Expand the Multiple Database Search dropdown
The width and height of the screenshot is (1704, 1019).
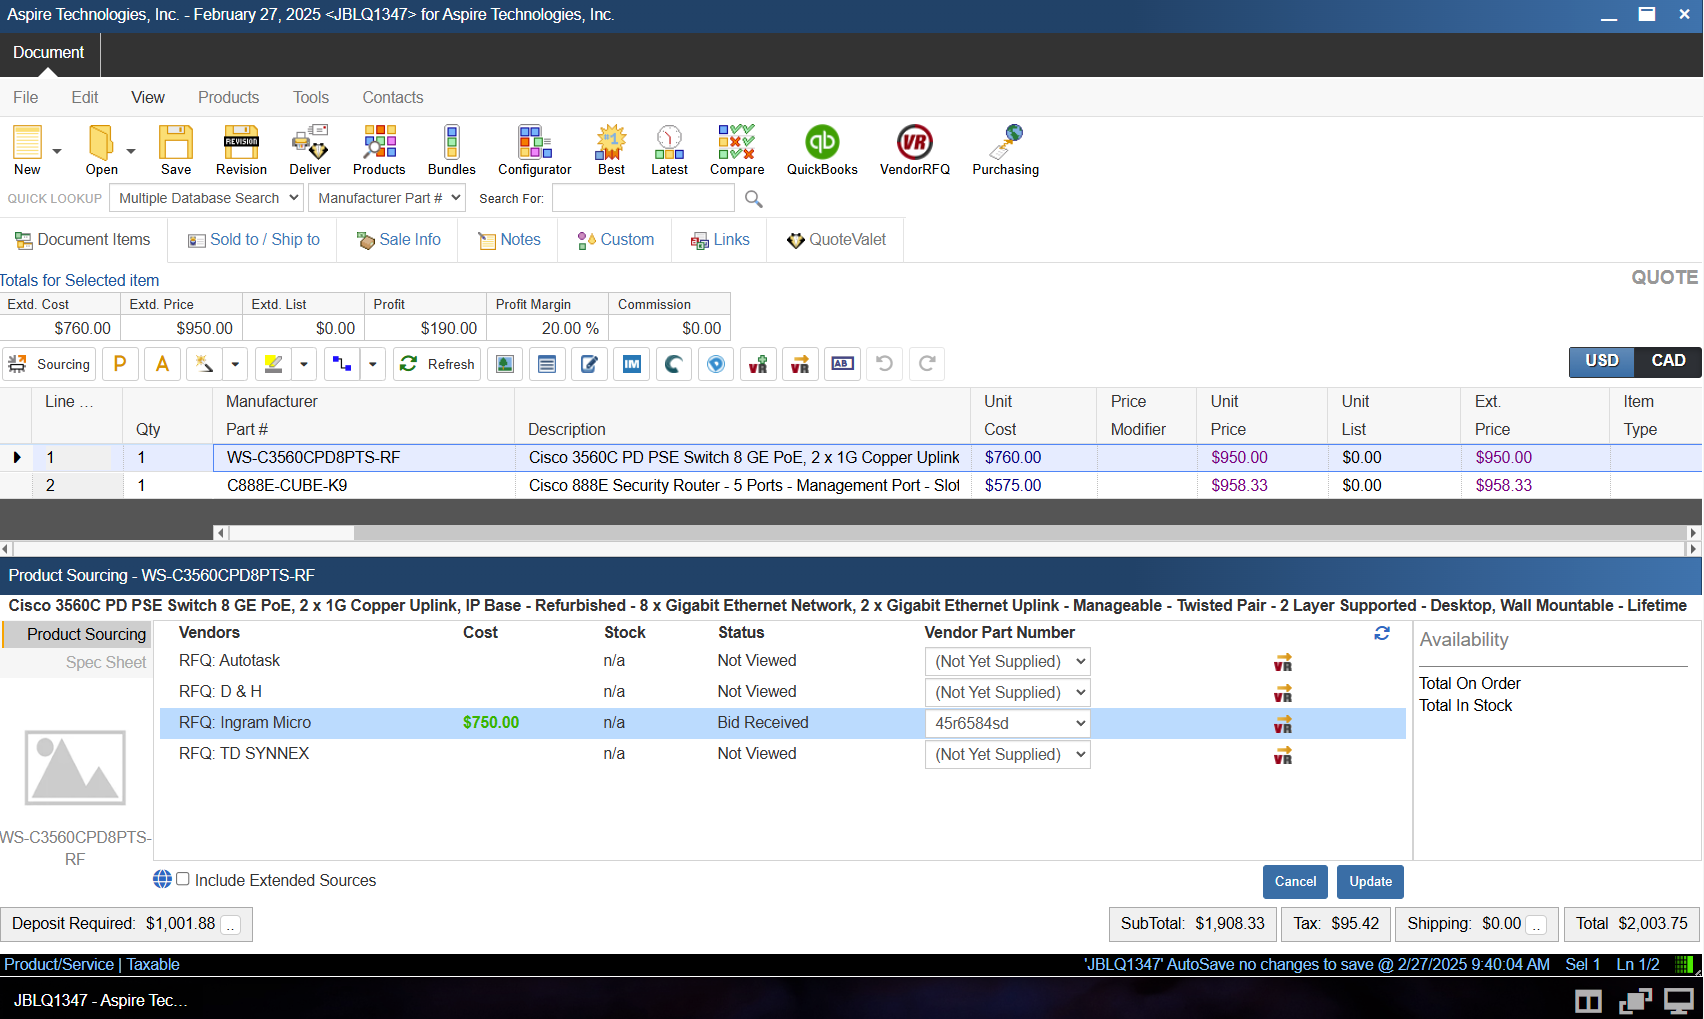click(x=206, y=198)
